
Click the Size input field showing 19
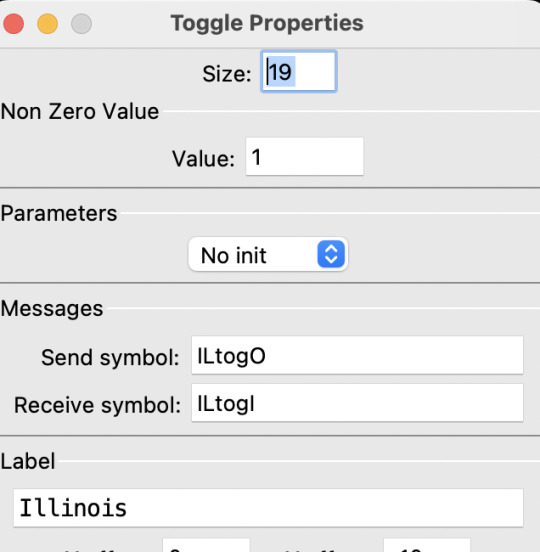pyautogui.click(x=299, y=71)
